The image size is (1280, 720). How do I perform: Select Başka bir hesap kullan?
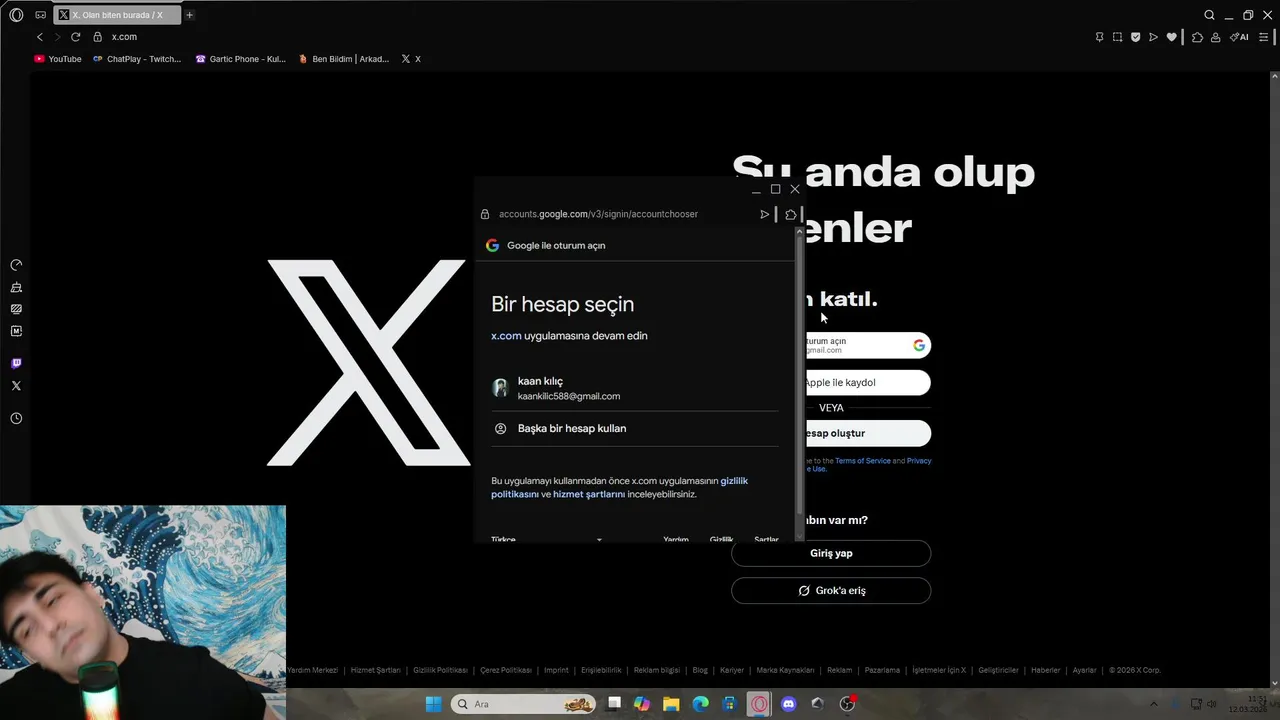(x=634, y=428)
